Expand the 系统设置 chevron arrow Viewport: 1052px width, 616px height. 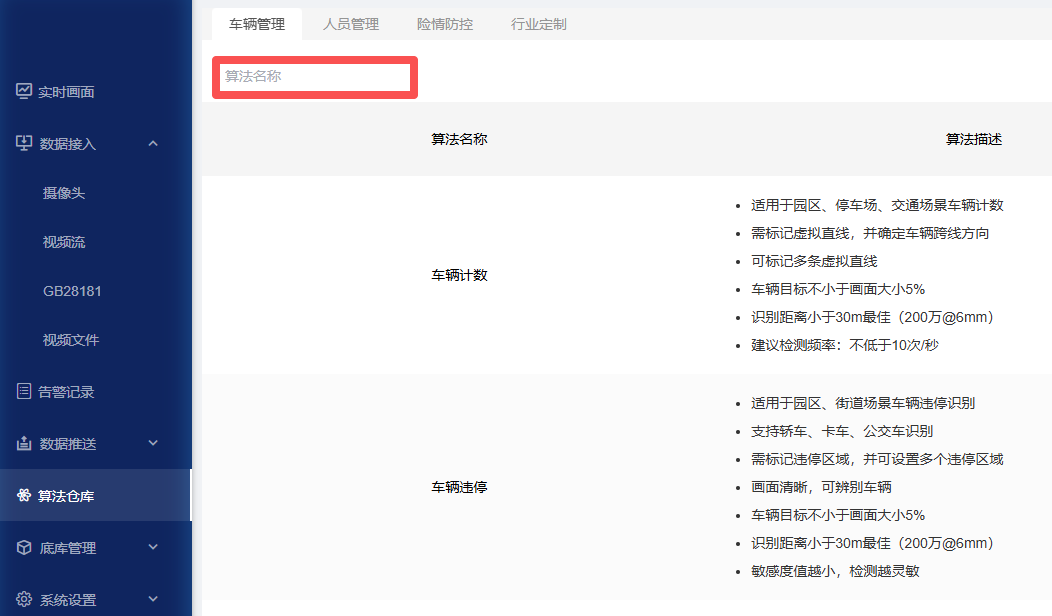153,599
